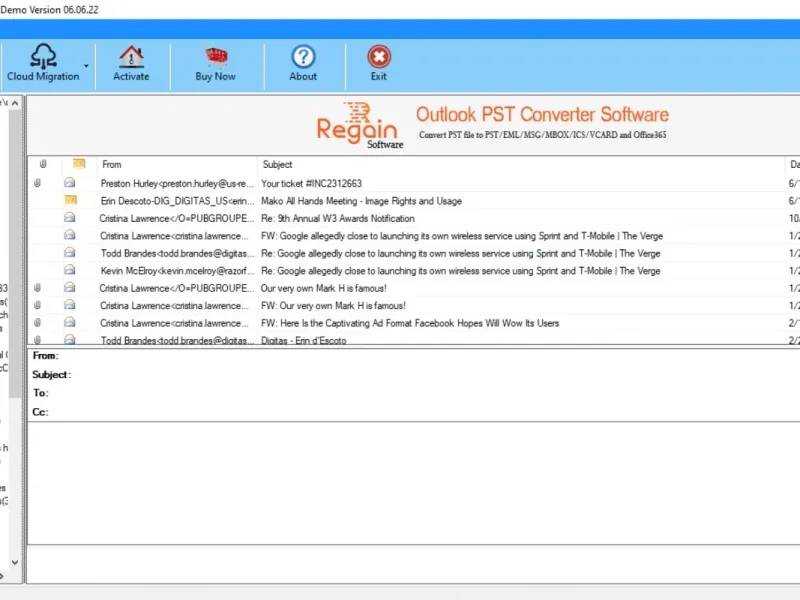Image resolution: width=800 pixels, height=600 pixels.
Task: Click the folder panel vertical scrollbar thumb
Action: 15,255
